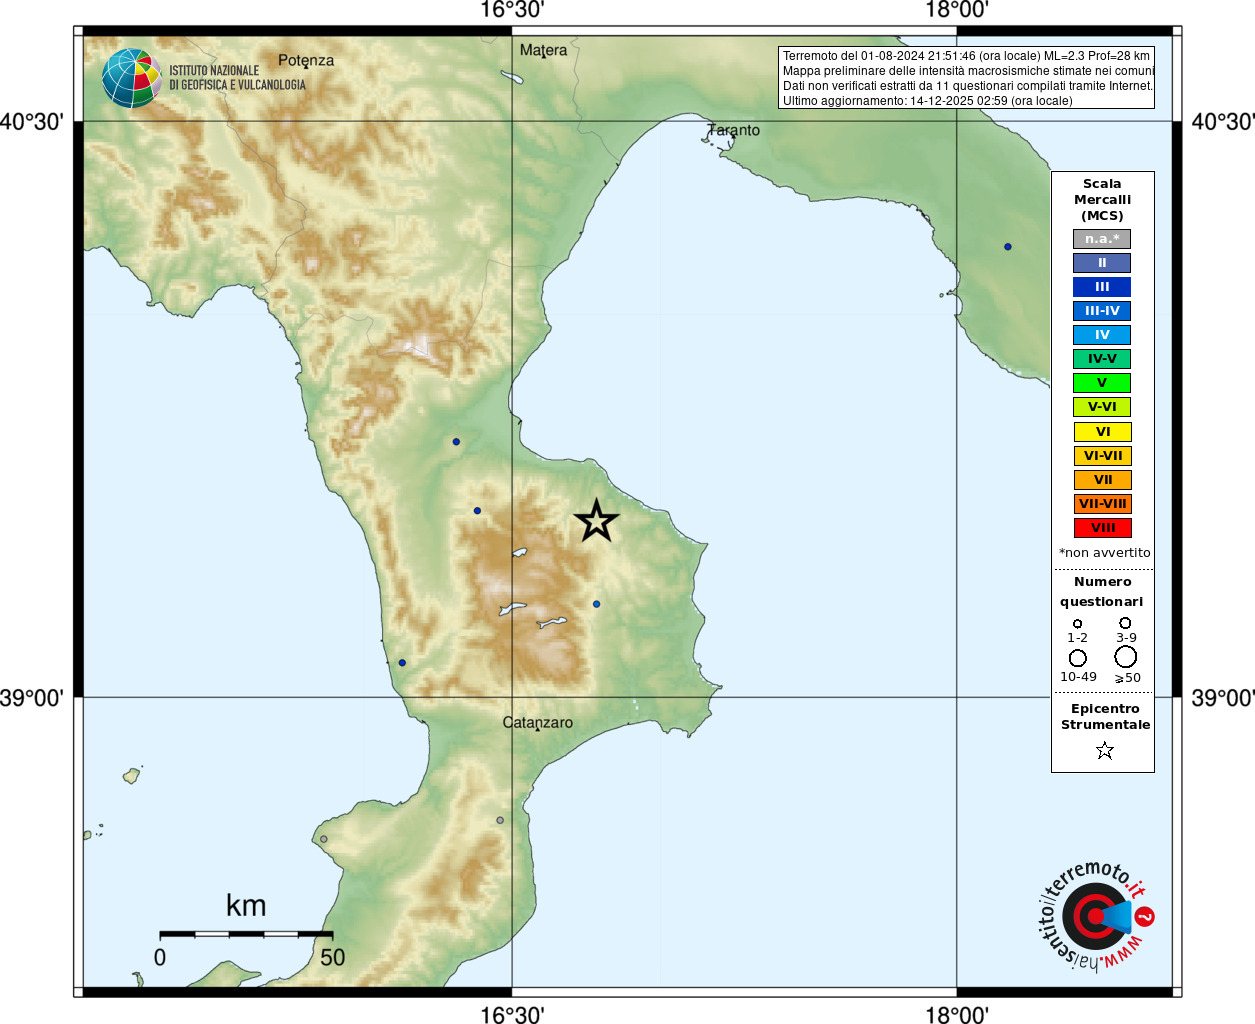Click the gray dot south of Catanzaro
The image size is (1255, 1024).
point(500,820)
